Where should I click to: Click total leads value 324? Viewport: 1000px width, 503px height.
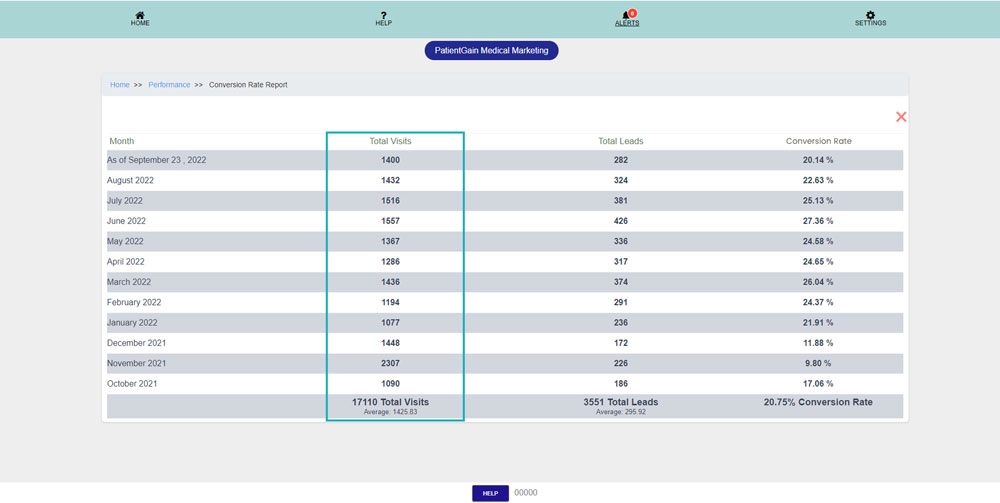coord(621,180)
